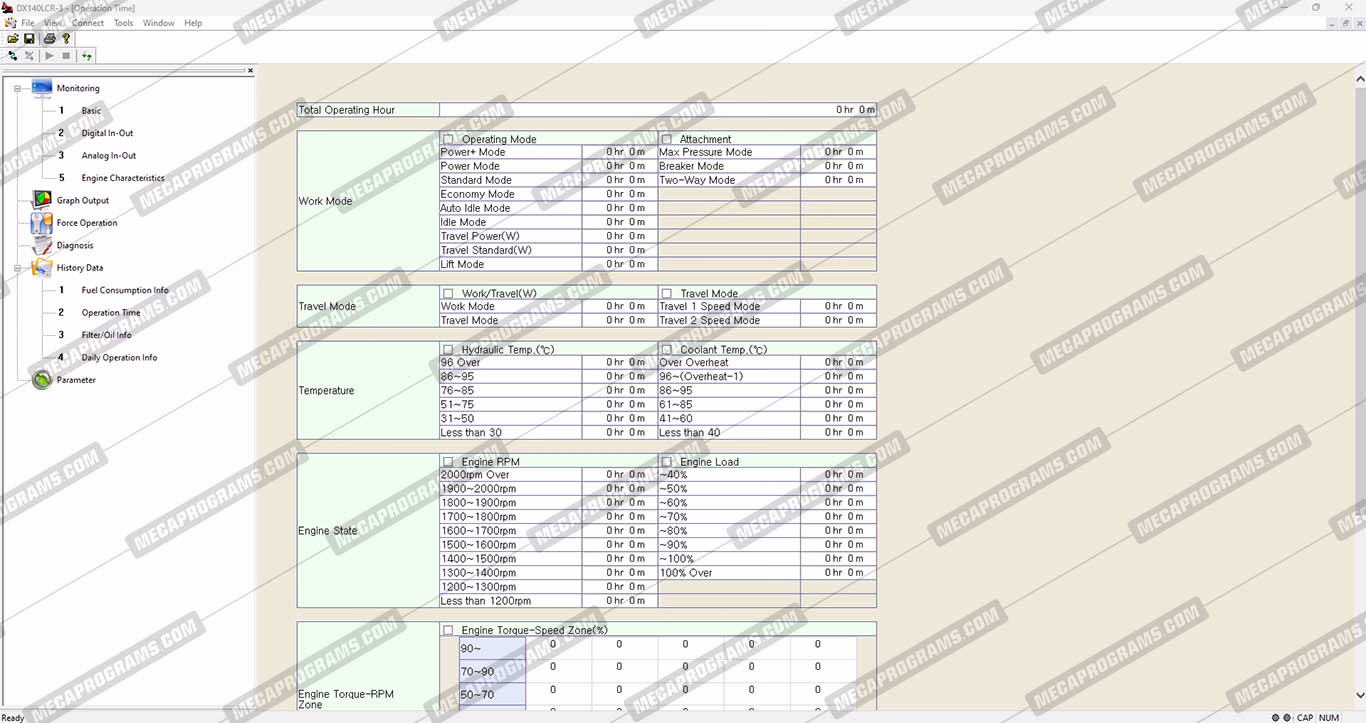The image size is (1366, 723).
Task: Collapse the History Data tree node
Action: coord(17,268)
